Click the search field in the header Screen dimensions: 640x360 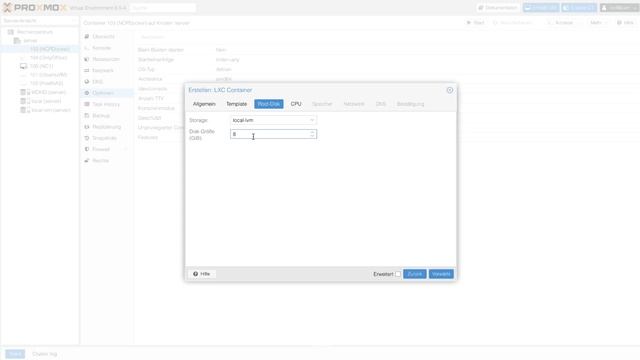click(163, 8)
